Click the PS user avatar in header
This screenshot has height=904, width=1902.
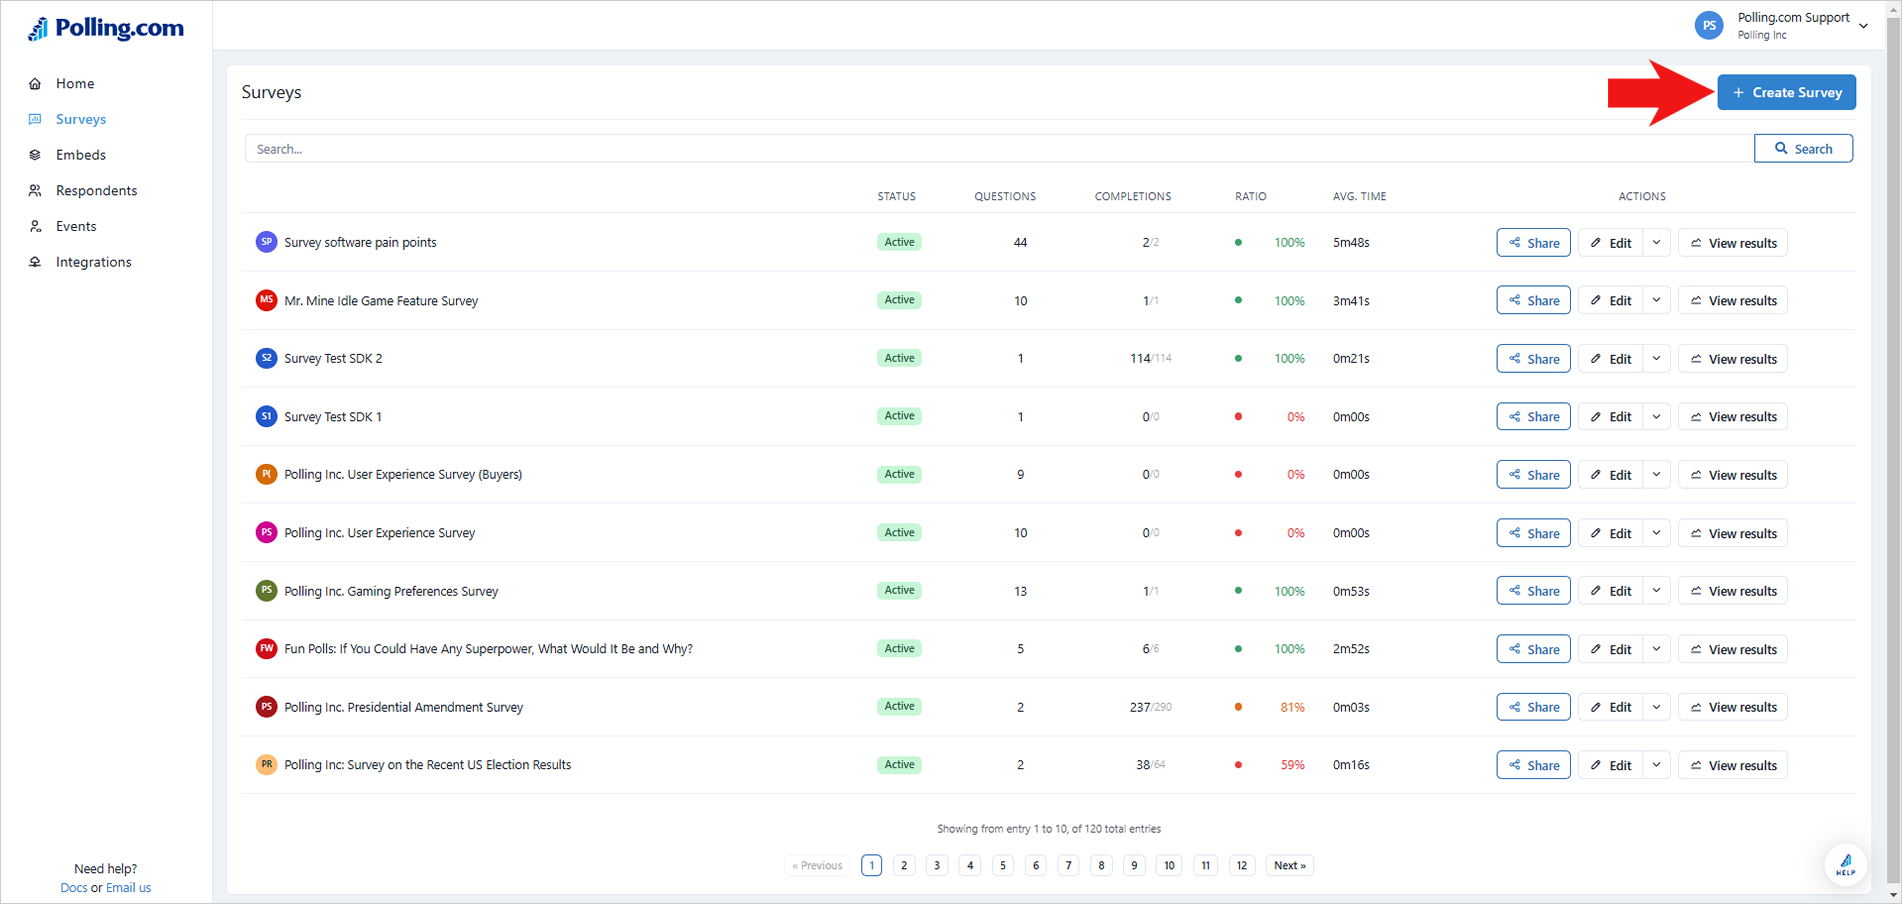(x=1709, y=25)
